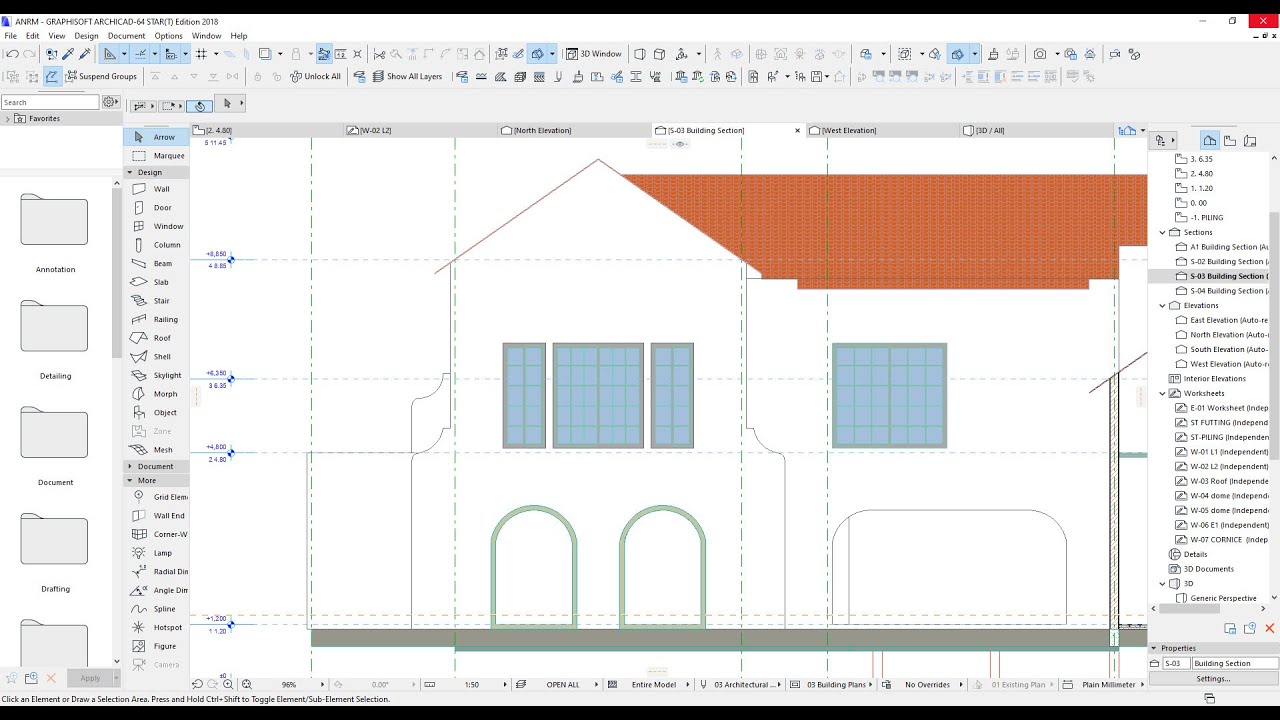Pick the Eyedropper parameter tool
This screenshot has width=1280, height=720.
[67, 54]
